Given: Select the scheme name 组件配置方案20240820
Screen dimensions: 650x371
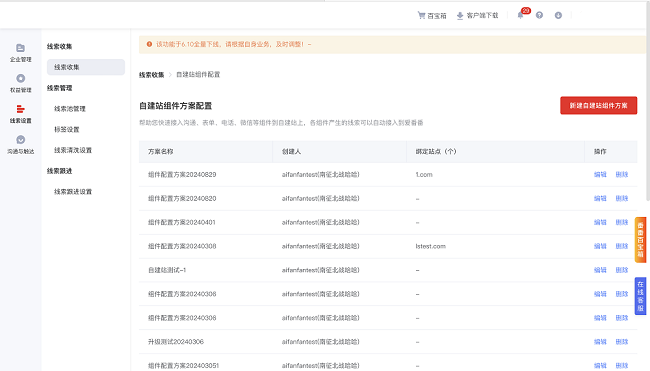Looking at the screenshot, I should (x=182, y=199).
